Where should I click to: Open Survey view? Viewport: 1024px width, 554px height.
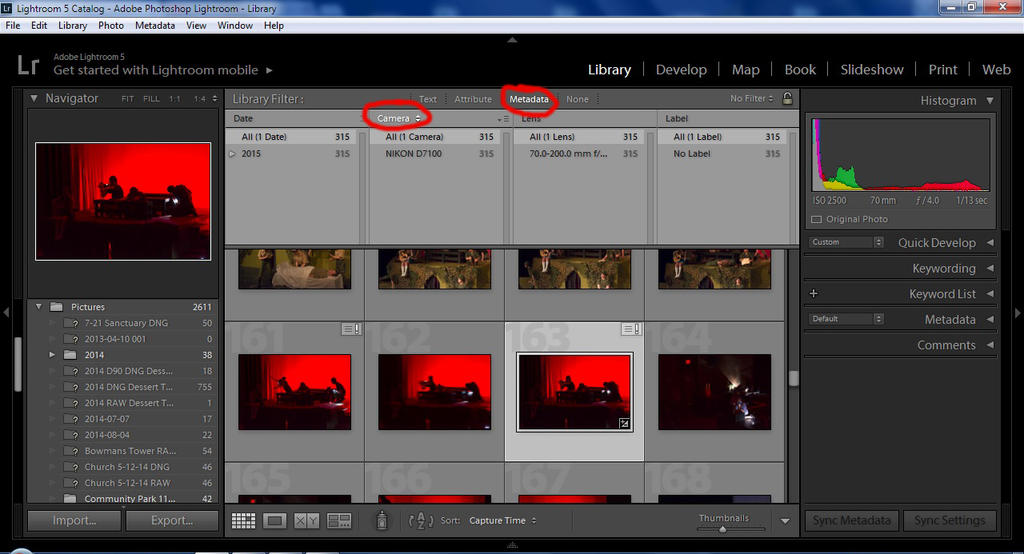[x=339, y=520]
